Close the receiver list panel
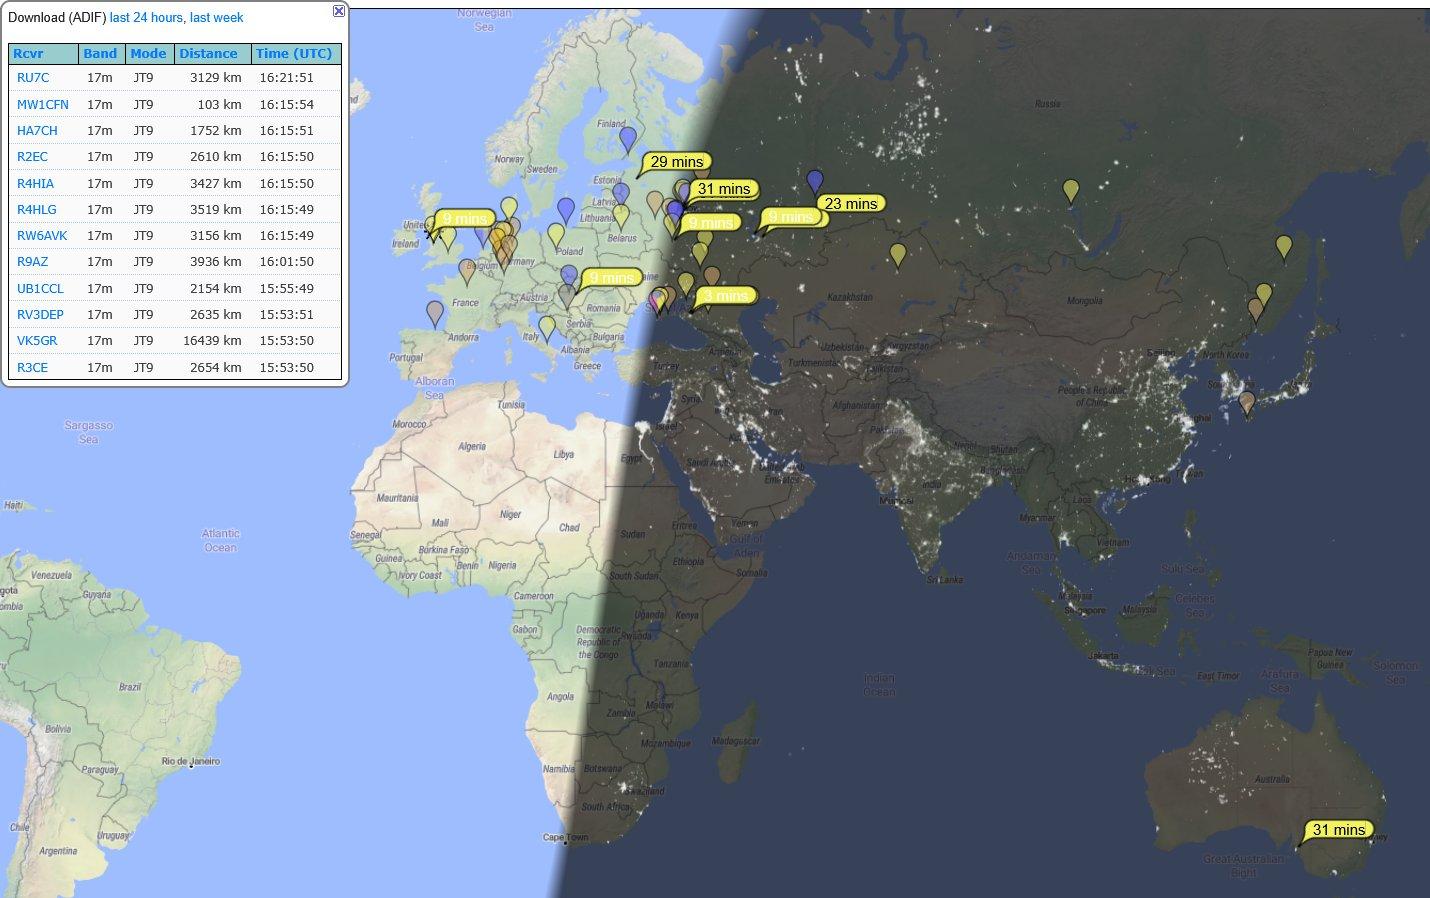The height and width of the screenshot is (898, 1430). (x=339, y=11)
